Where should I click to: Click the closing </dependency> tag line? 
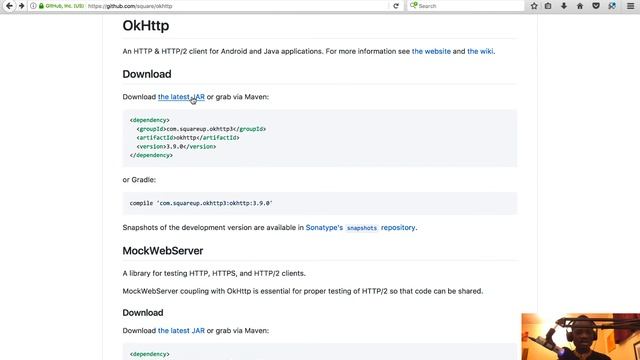coord(151,156)
